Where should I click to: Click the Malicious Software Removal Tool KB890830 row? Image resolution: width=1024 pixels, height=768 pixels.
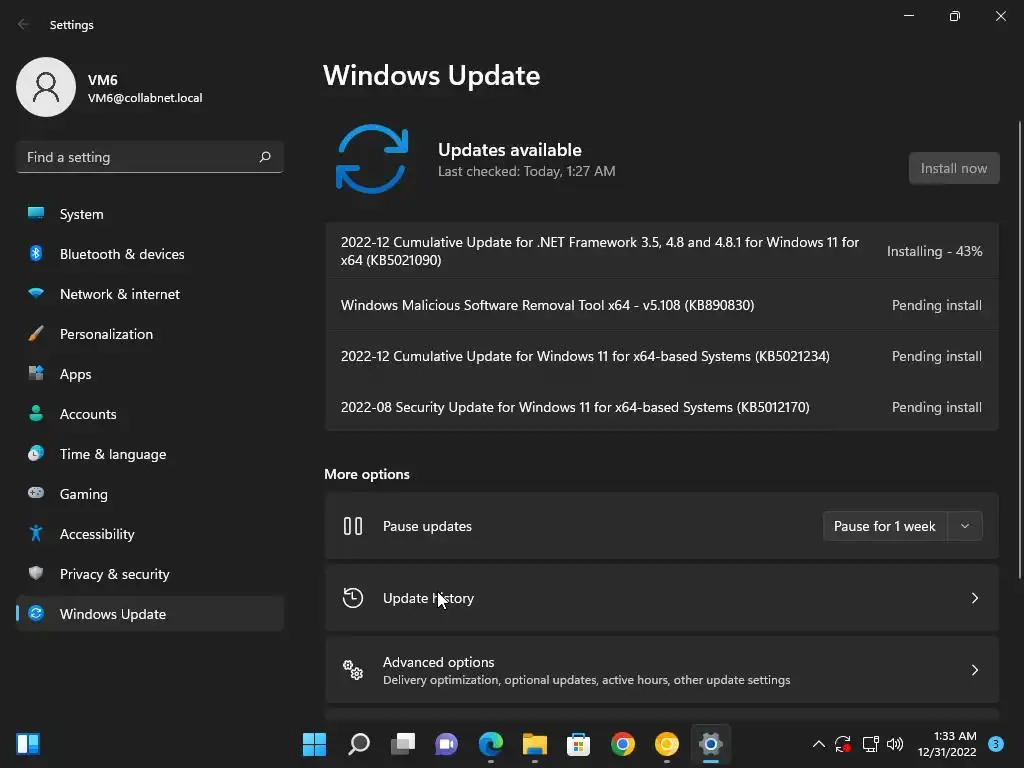[x=662, y=305]
